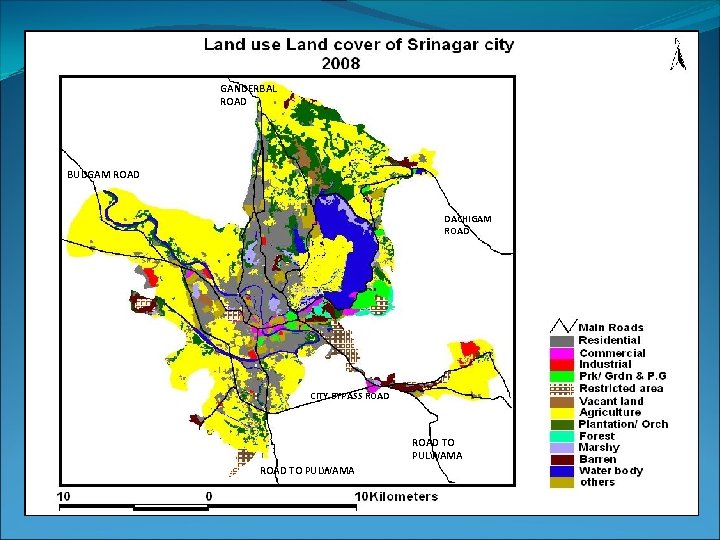
Task: Select the teal Forest legend swatch
Action: click(x=562, y=436)
